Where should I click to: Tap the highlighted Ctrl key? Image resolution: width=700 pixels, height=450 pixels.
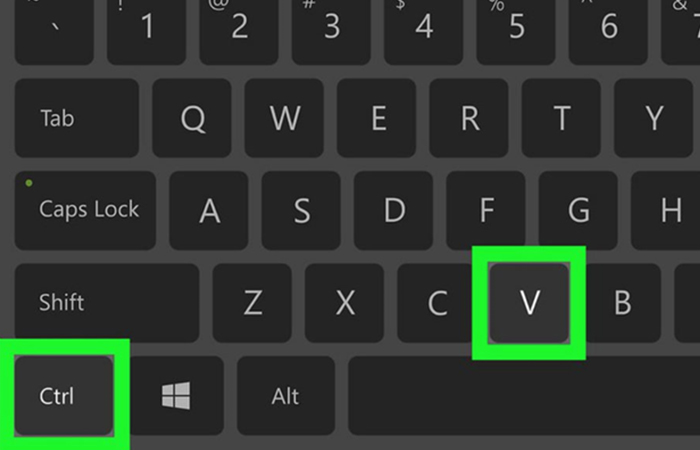tap(64, 396)
